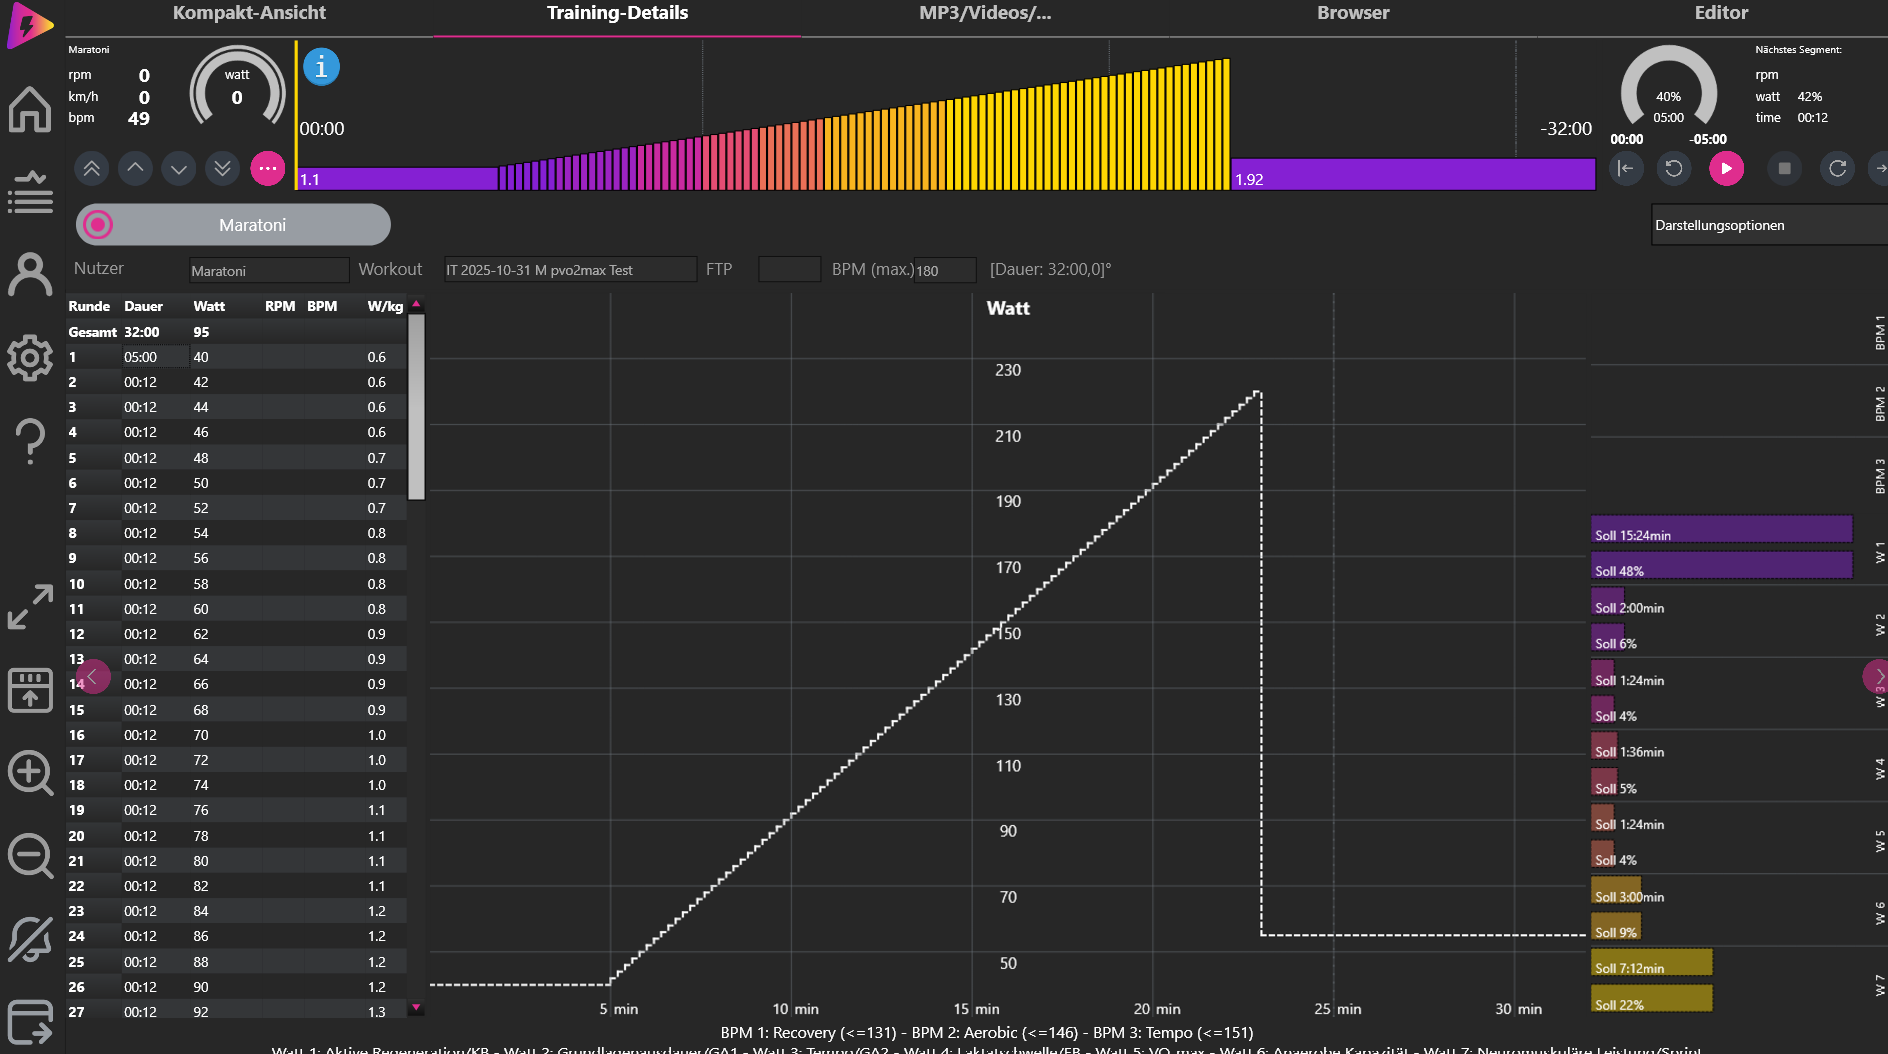Click the zoom in magnifier icon

(x=30, y=773)
